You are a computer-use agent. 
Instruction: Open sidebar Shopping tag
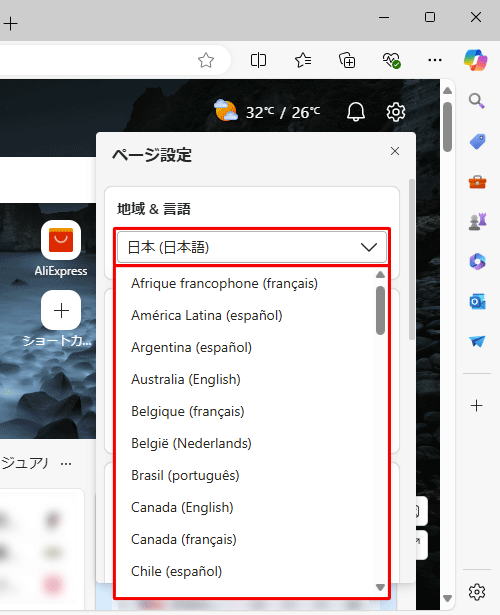477,141
